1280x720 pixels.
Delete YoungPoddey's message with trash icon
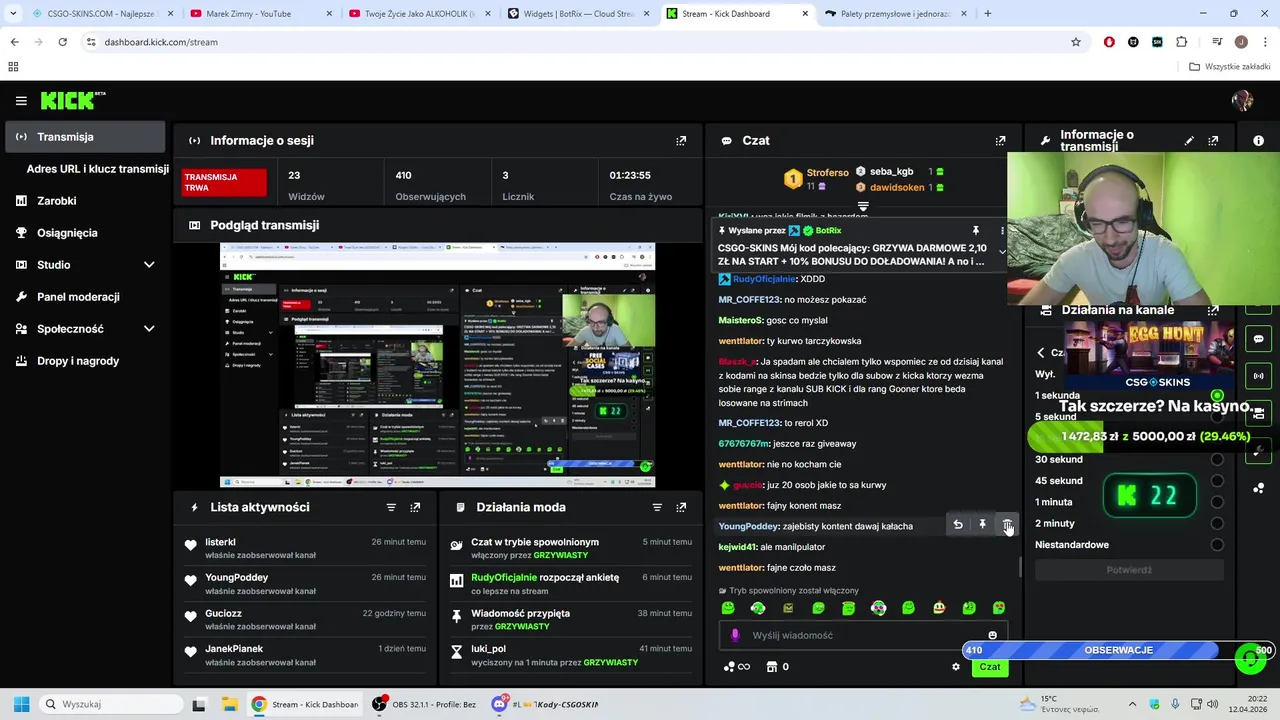[1007, 525]
